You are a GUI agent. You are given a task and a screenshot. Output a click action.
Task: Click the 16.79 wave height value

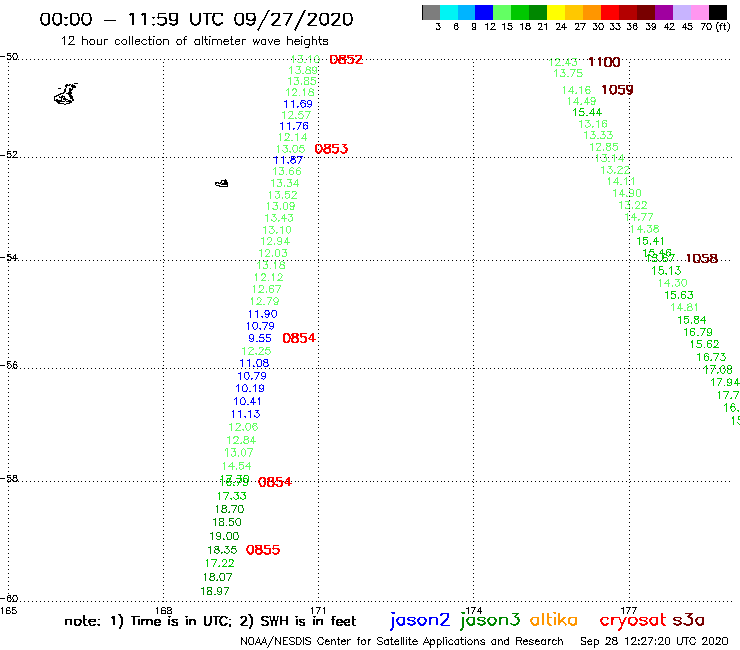coord(698,332)
